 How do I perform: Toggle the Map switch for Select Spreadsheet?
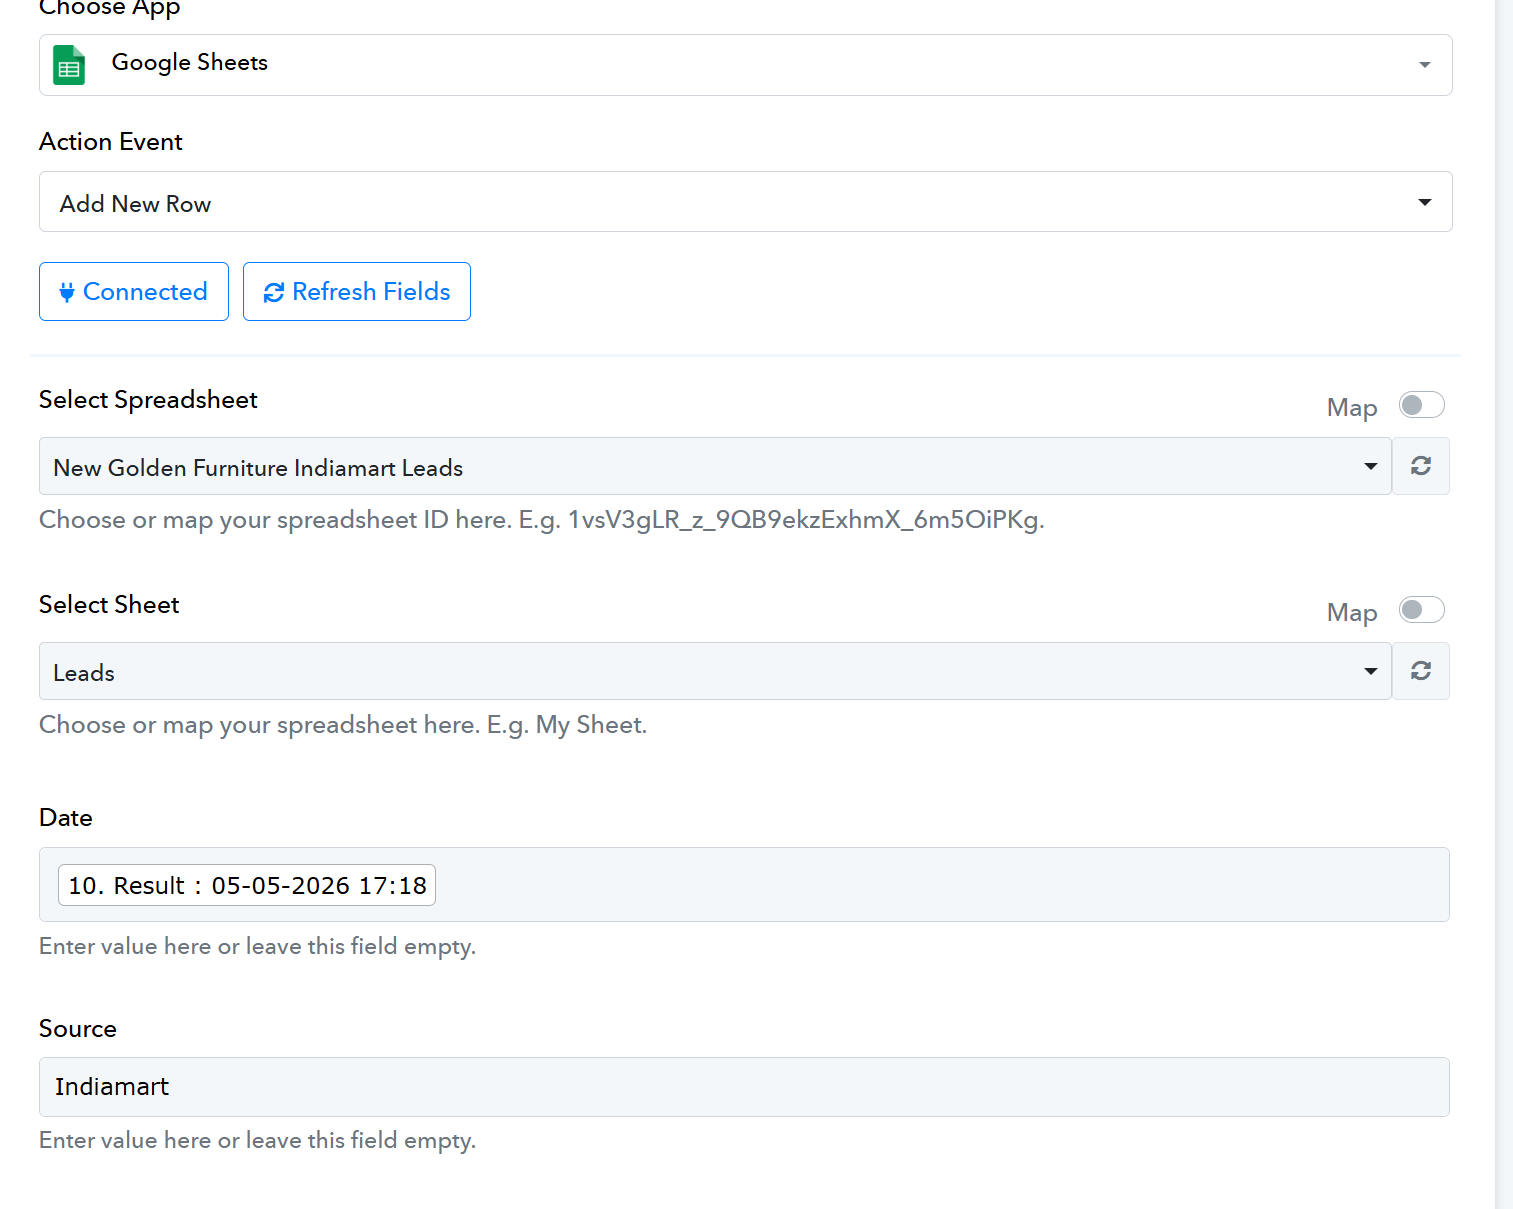(1421, 405)
